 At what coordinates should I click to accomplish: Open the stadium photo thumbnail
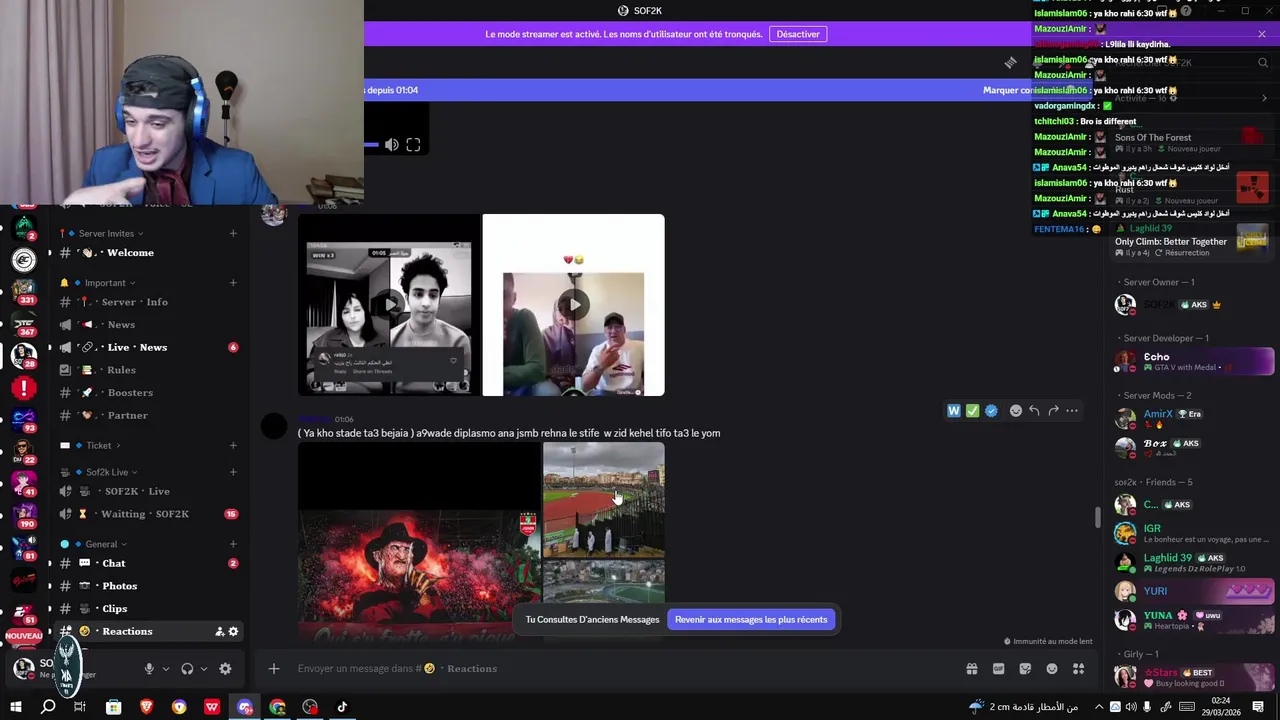click(x=603, y=501)
